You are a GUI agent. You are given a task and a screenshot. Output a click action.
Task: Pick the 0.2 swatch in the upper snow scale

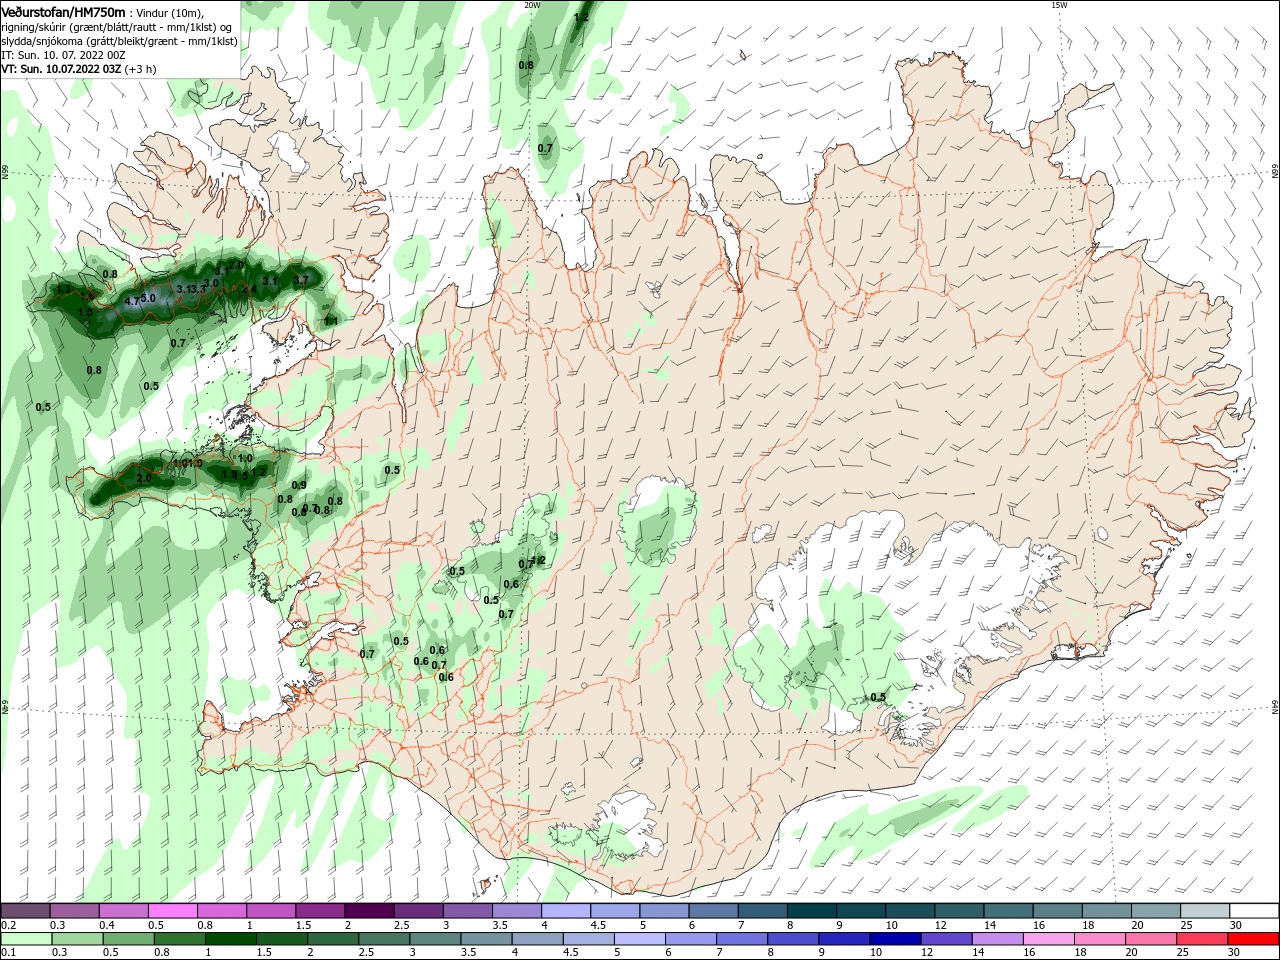tap(25, 911)
